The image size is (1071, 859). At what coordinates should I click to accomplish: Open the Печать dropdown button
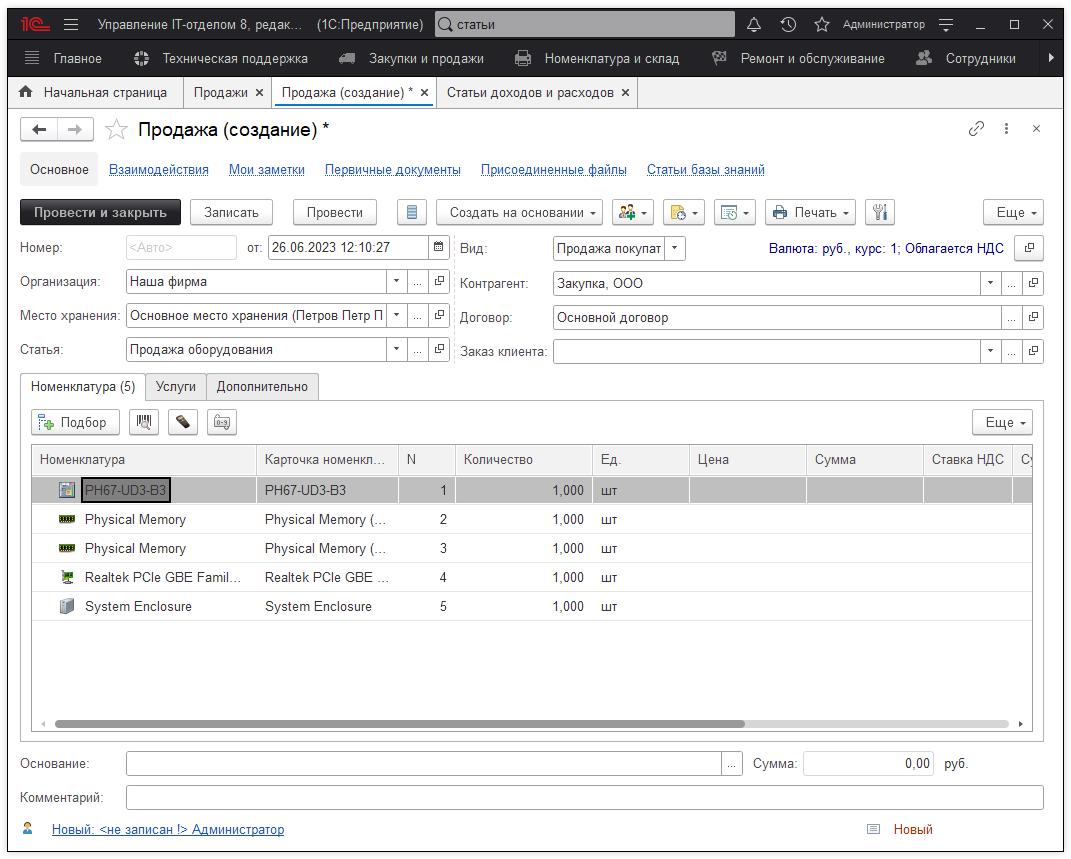point(811,212)
